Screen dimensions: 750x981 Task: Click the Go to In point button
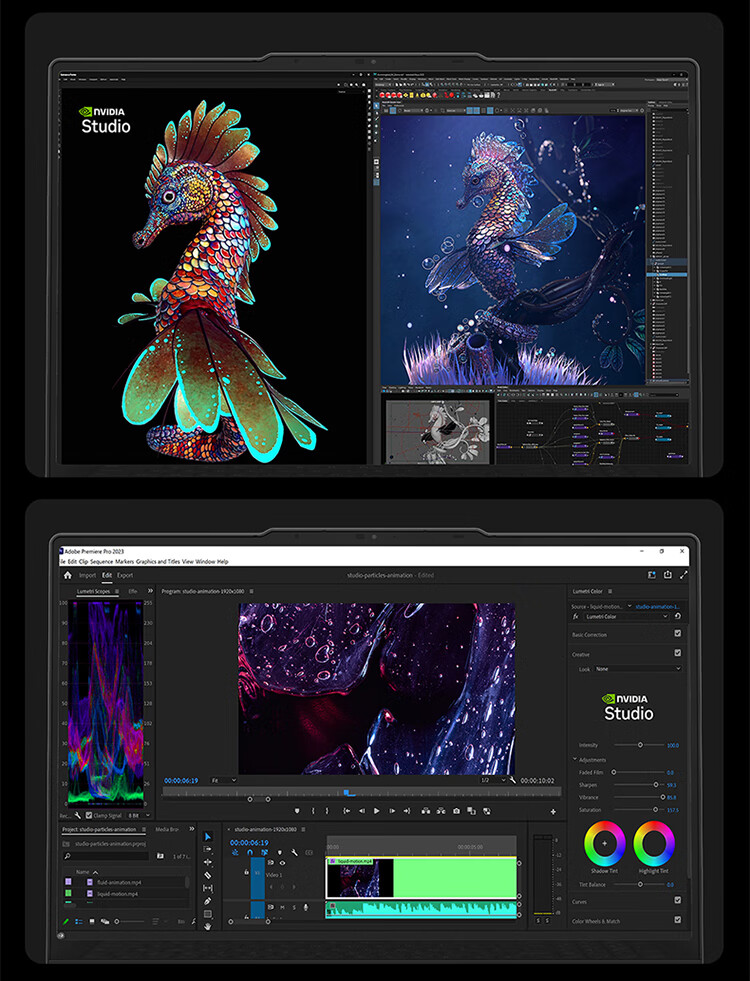tap(347, 811)
